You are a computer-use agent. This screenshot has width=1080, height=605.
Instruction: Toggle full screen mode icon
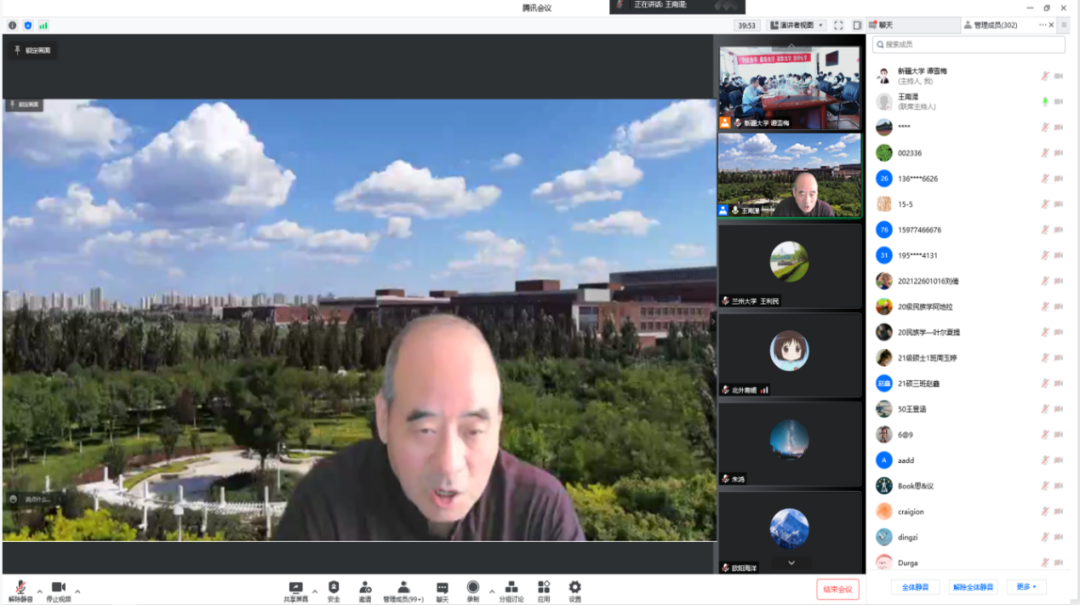(838, 25)
